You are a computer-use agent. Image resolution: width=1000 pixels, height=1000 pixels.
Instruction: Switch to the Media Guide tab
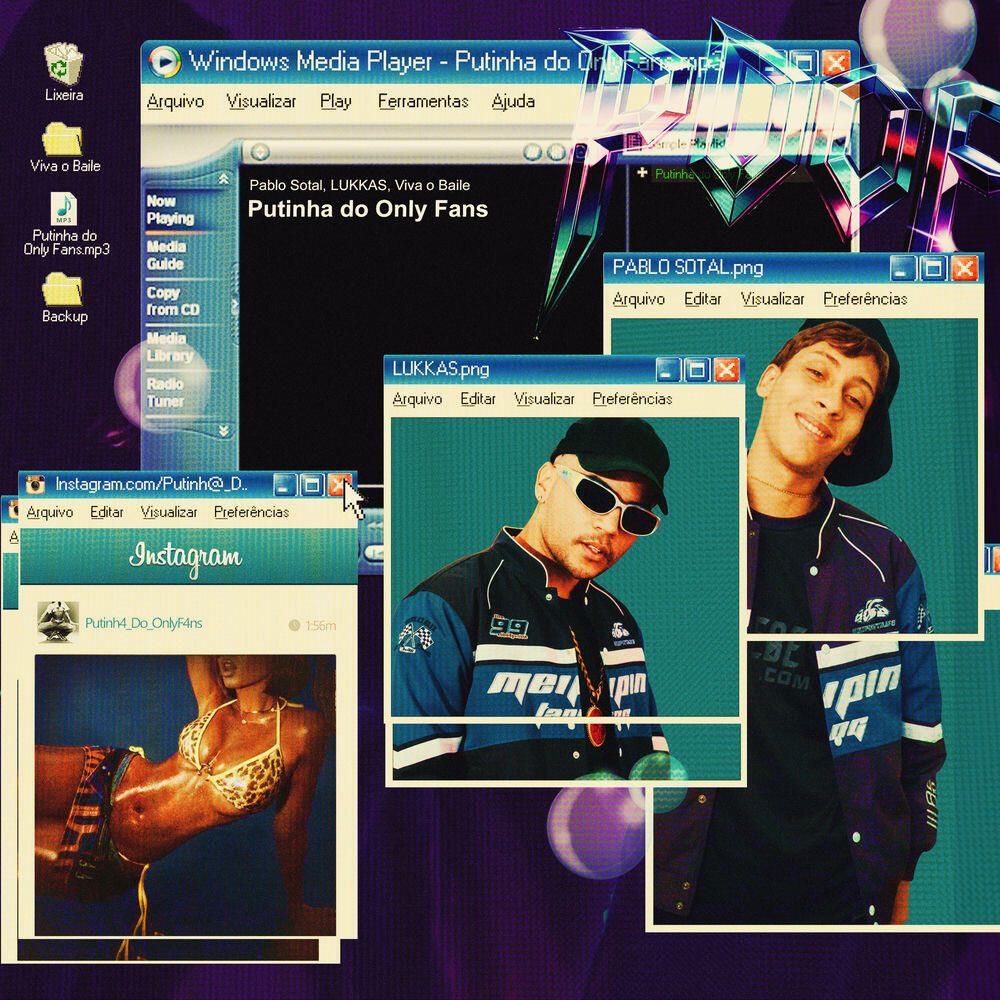[x=166, y=255]
